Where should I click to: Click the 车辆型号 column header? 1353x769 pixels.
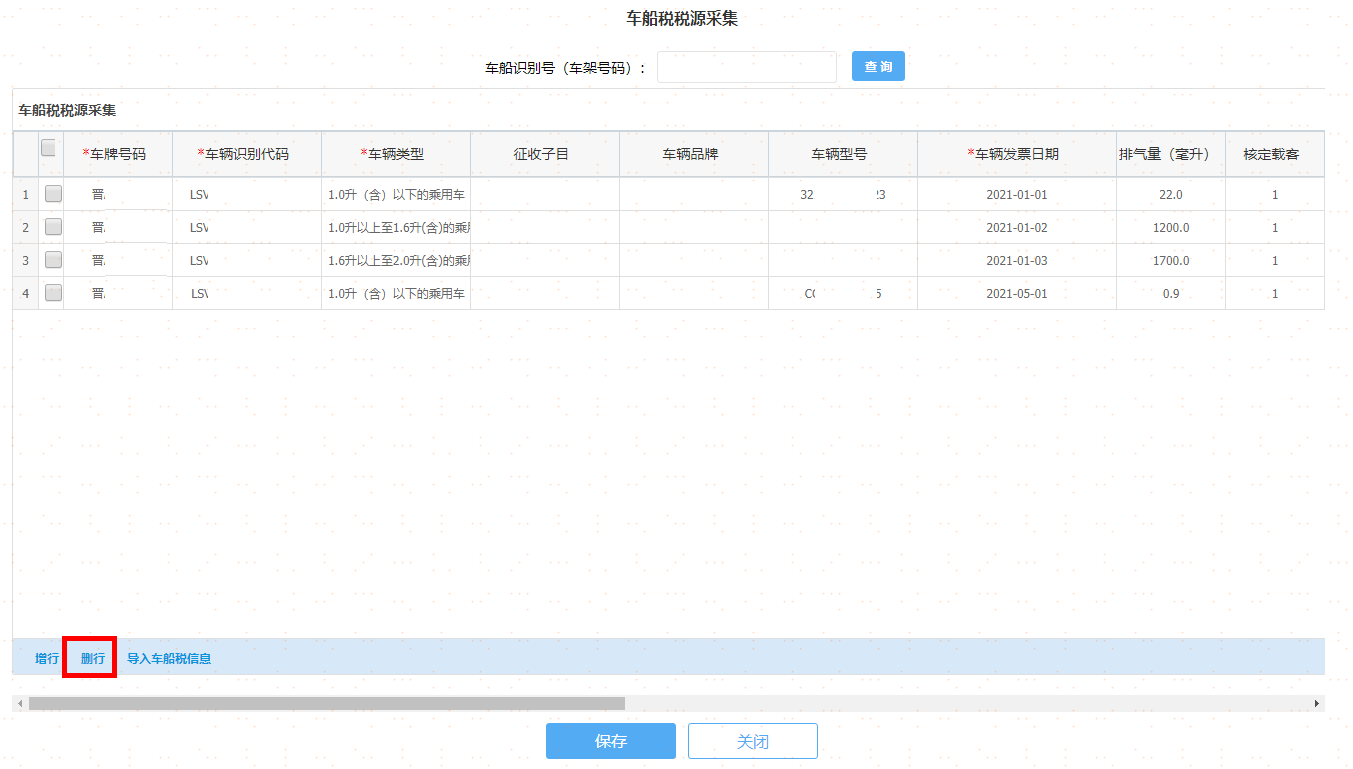point(843,154)
